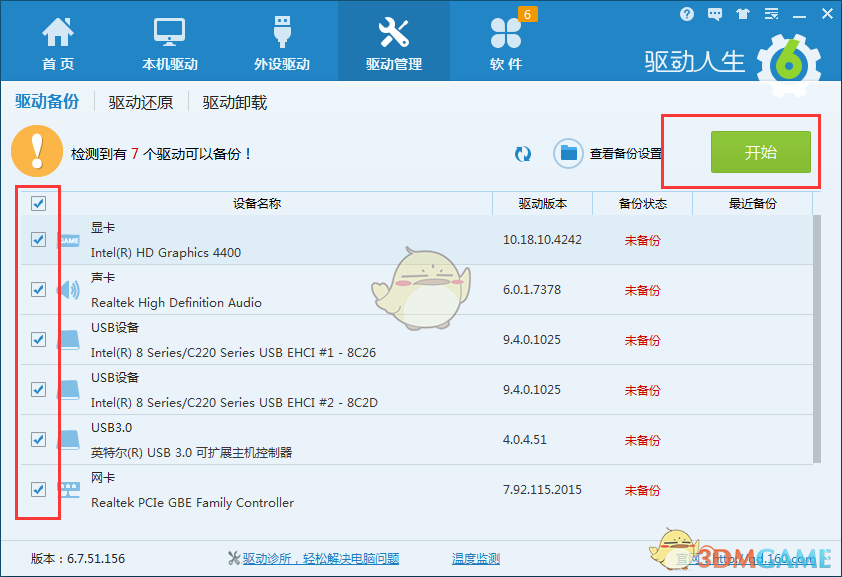
Task: Open the help question mark icon
Action: (686, 14)
